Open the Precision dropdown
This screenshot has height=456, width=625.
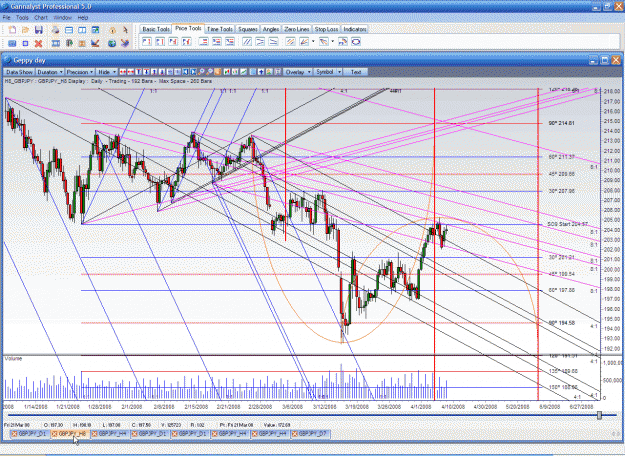pyautogui.click(x=80, y=72)
